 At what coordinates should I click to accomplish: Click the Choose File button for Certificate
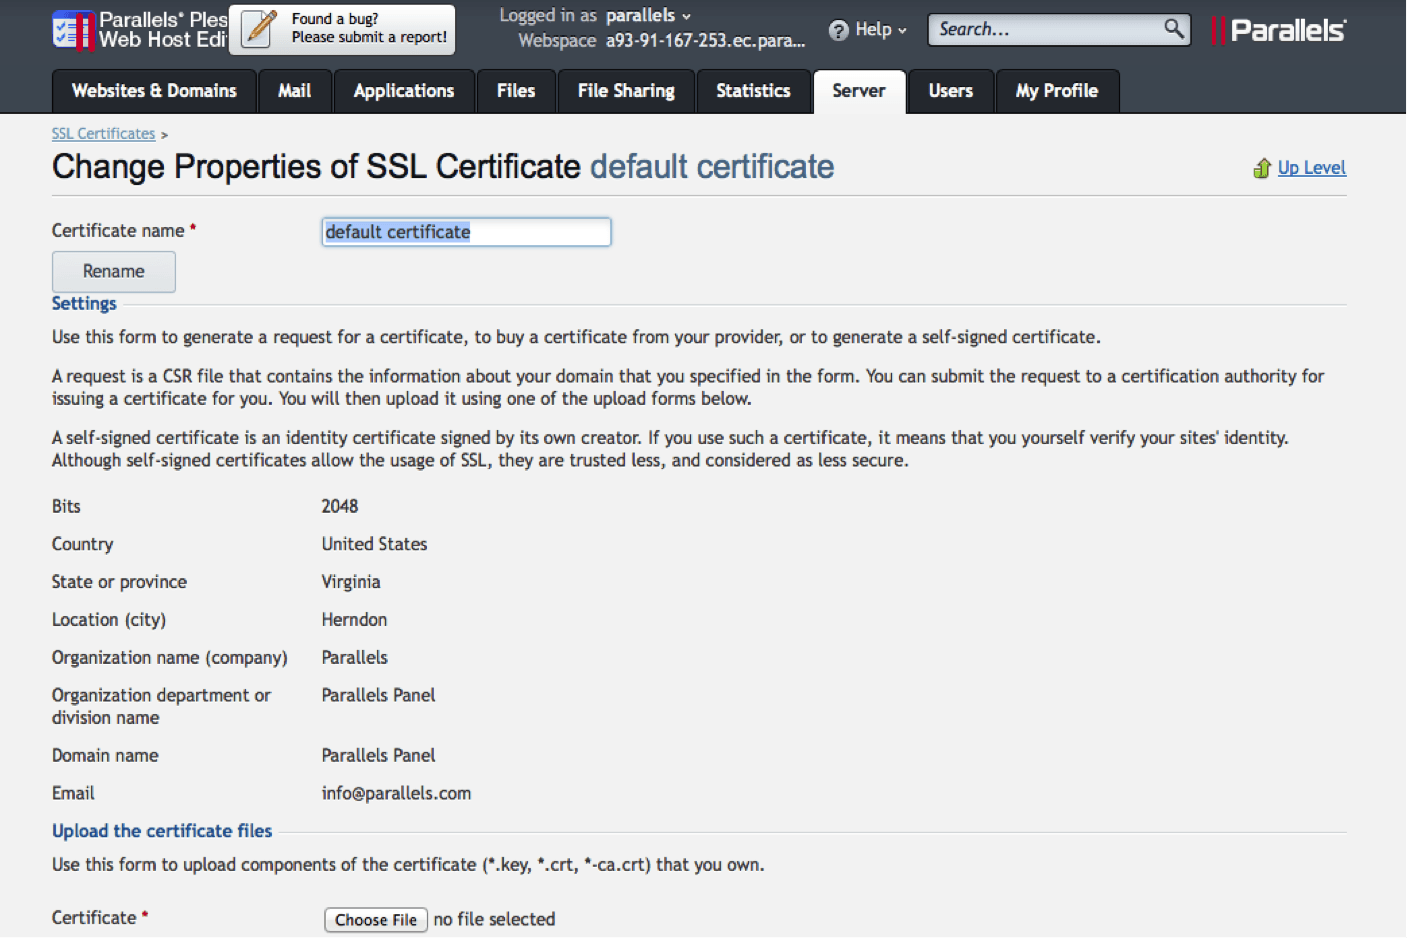(x=376, y=920)
